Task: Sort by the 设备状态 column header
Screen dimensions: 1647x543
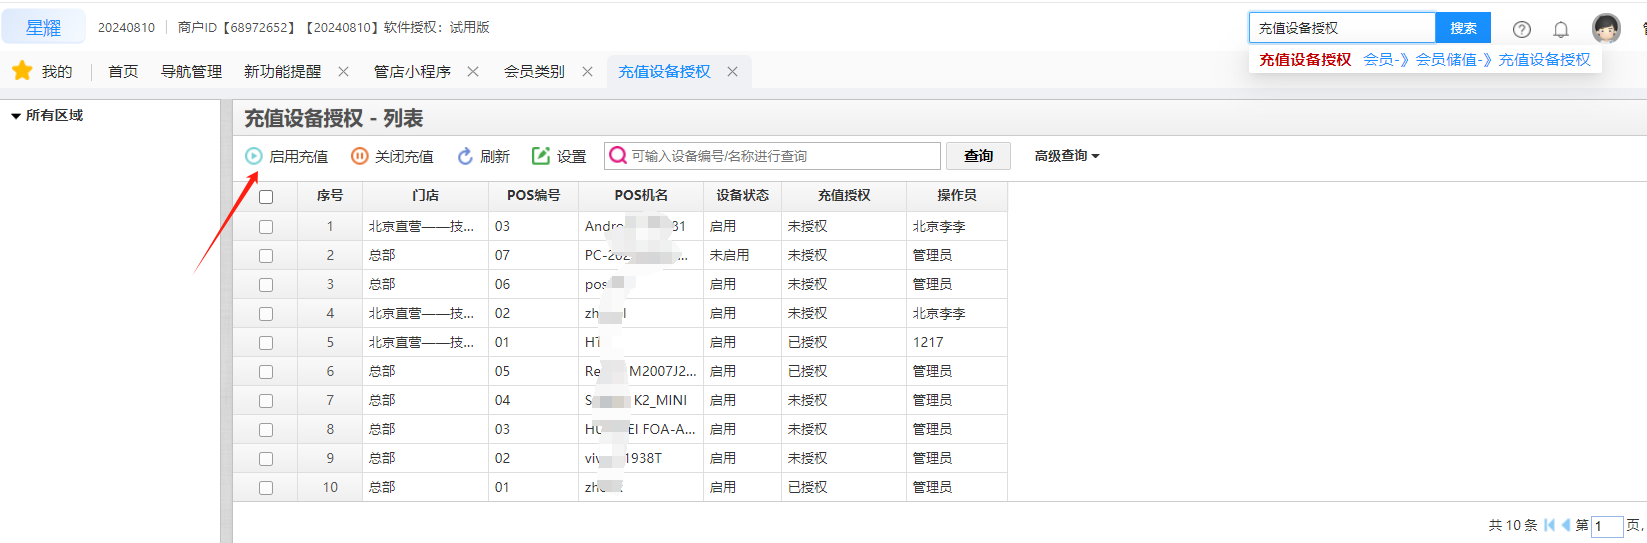Action: [x=742, y=196]
